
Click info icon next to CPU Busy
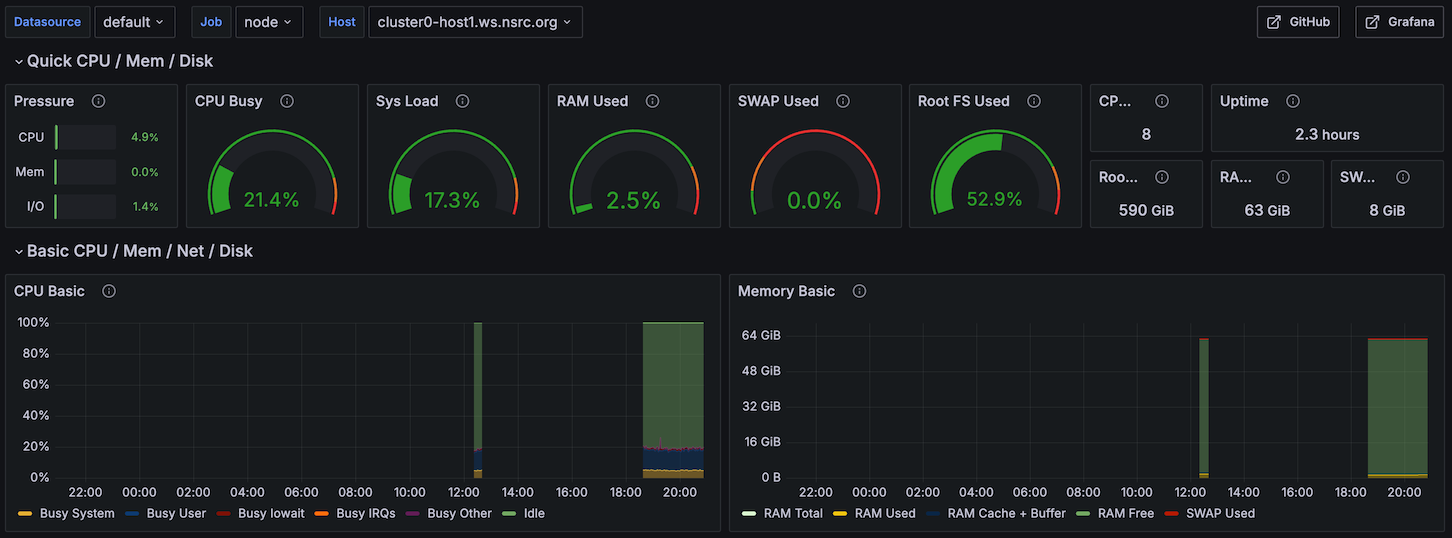(287, 101)
